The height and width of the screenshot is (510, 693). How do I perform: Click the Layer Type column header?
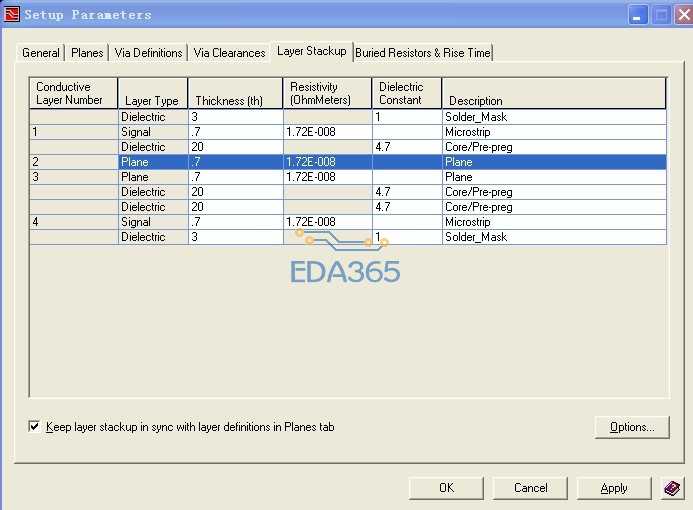pyautogui.click(x=153, y=93)
